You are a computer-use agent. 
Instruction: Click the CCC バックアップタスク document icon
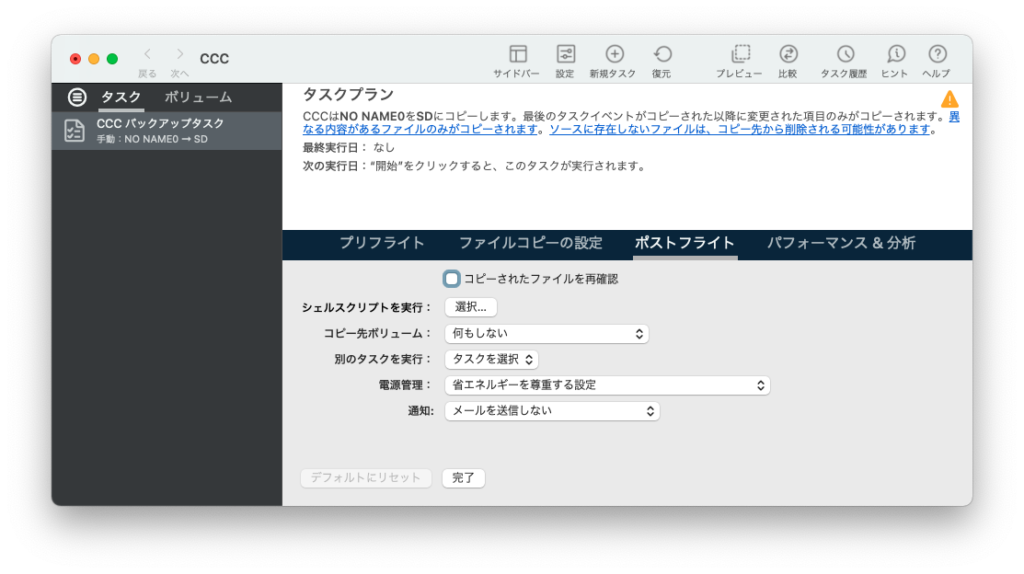pyautogui.click(x=74, y=131)
